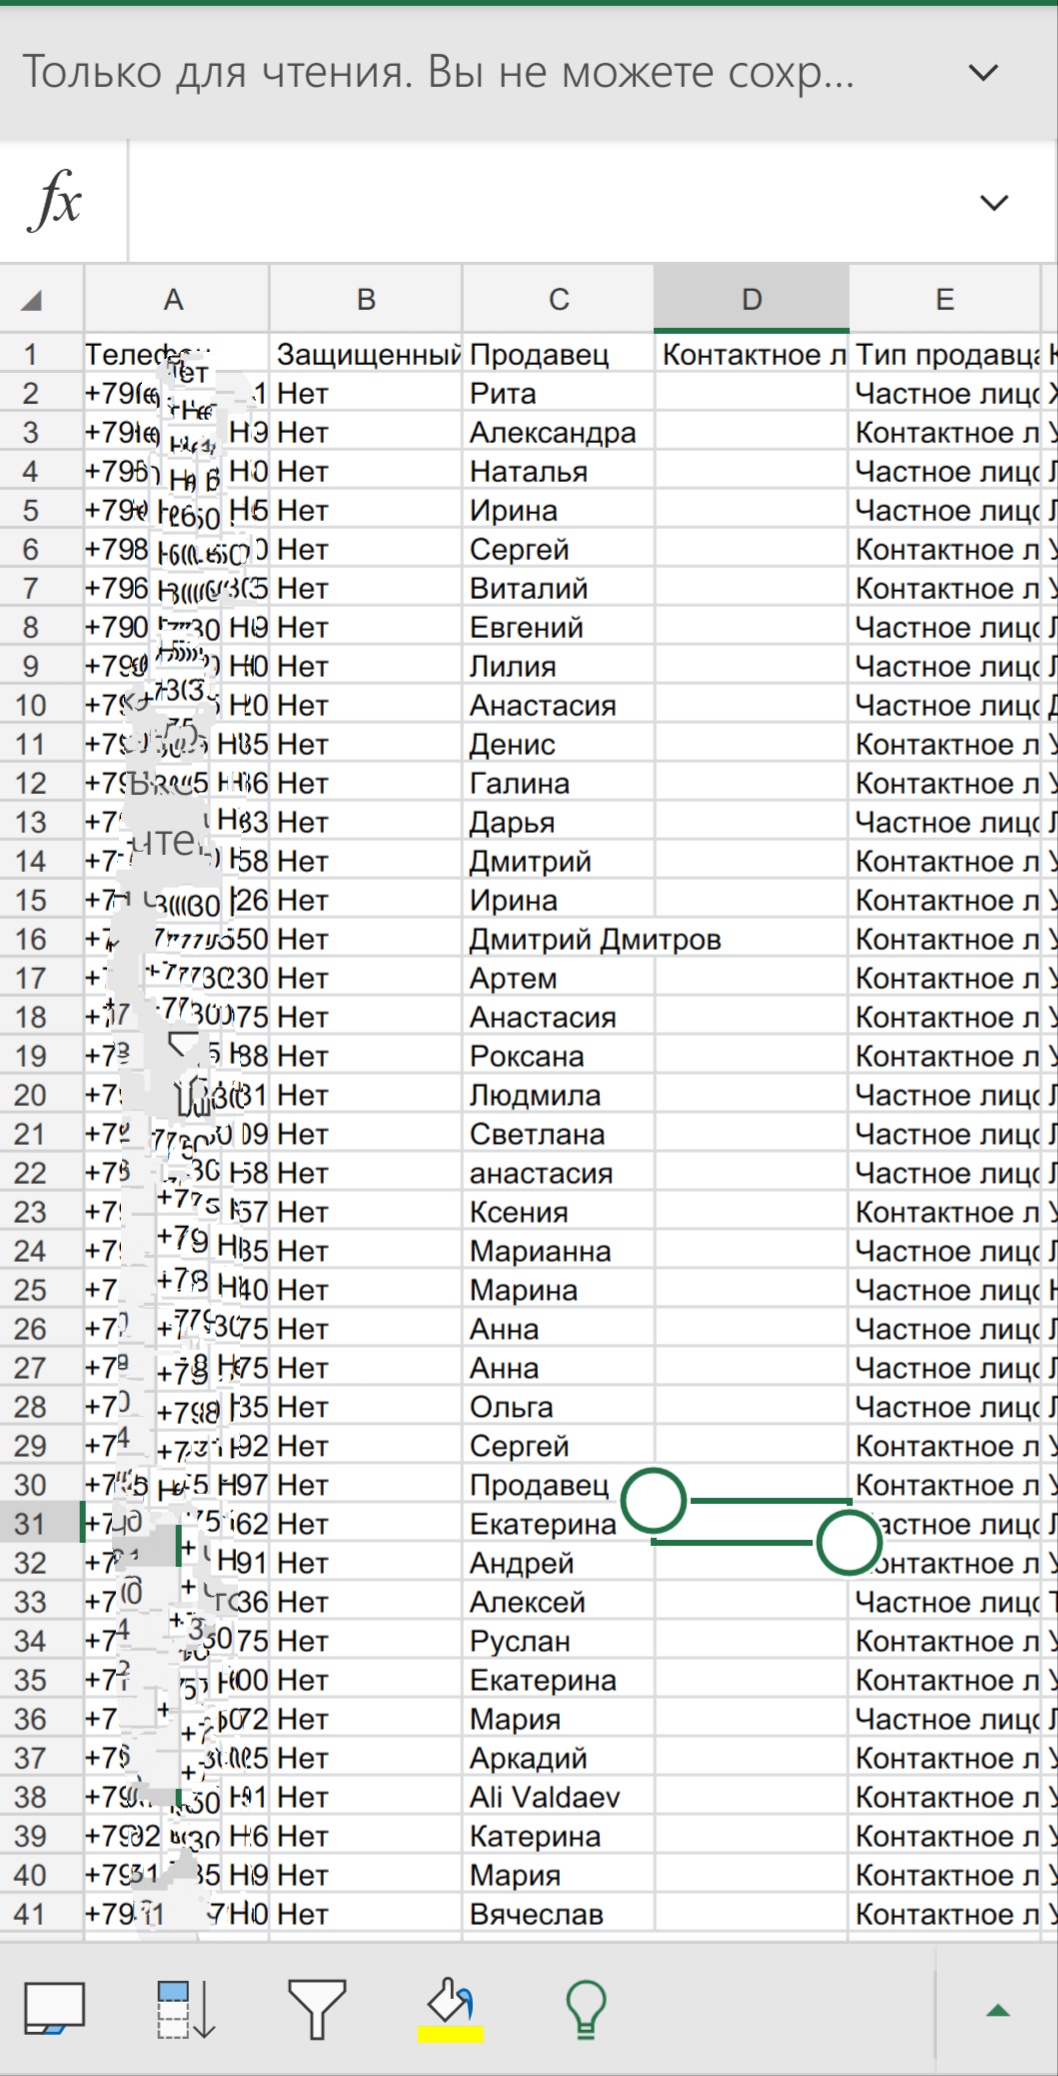Select the Защищенный header cell

pyautogui.click(x=366, y=354)
